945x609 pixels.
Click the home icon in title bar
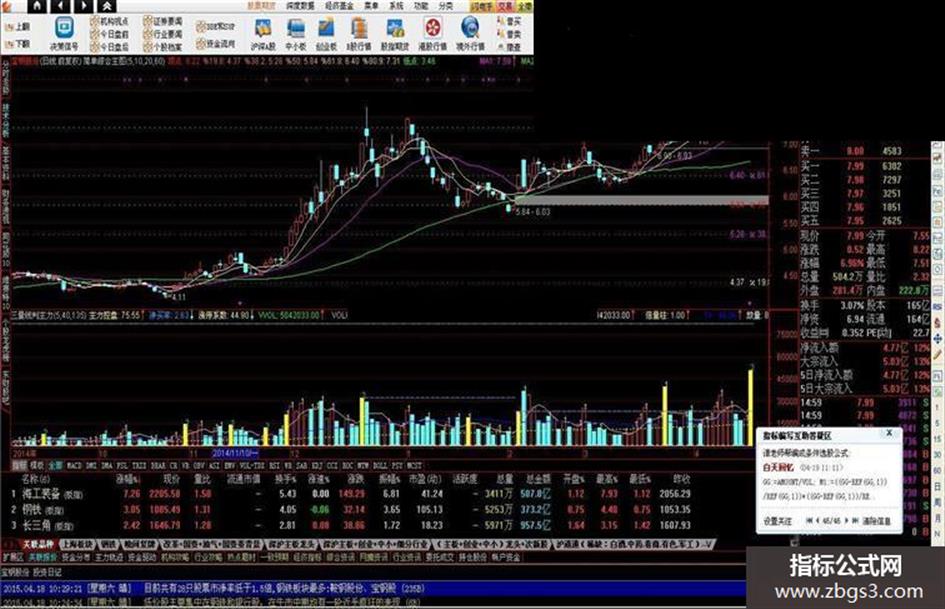38,6
